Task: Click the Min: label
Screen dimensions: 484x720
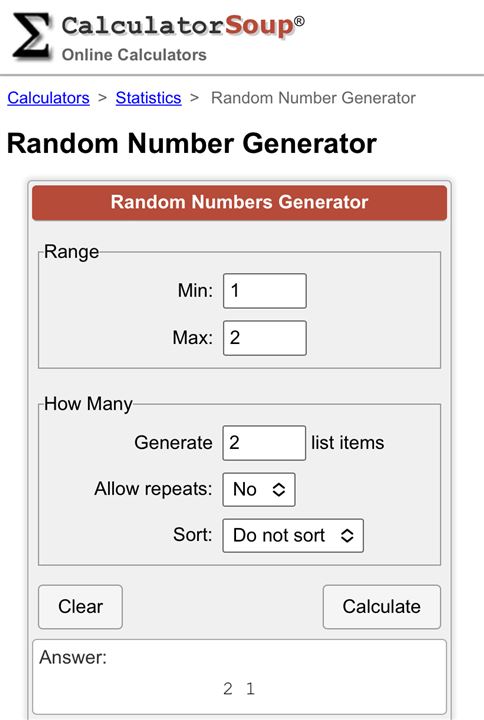Action: 195,291
